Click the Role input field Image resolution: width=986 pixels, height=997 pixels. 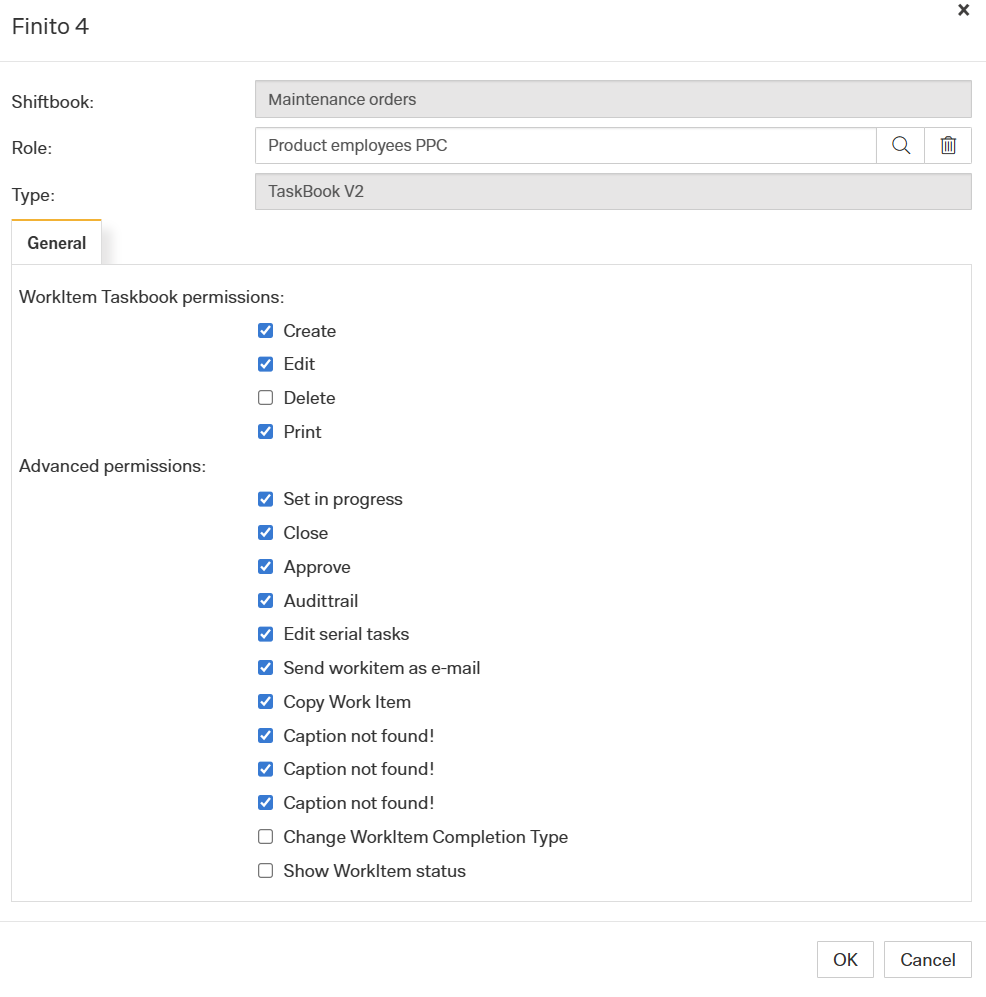pos(565,146)
